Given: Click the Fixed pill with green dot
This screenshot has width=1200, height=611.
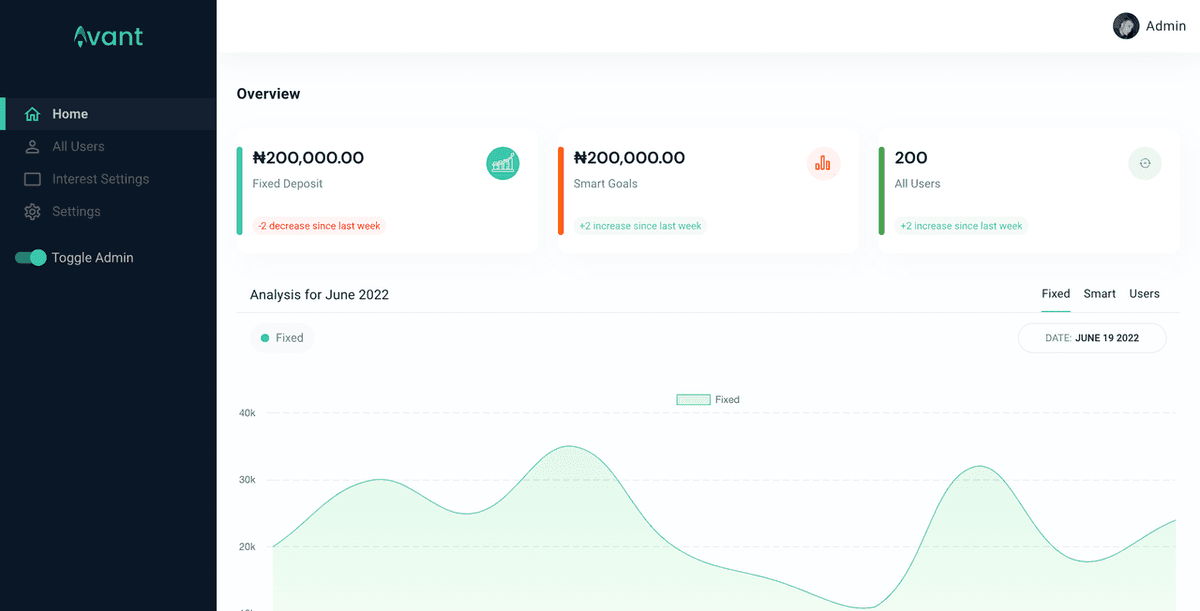Looking at the screenshot, I should point(282,338).
